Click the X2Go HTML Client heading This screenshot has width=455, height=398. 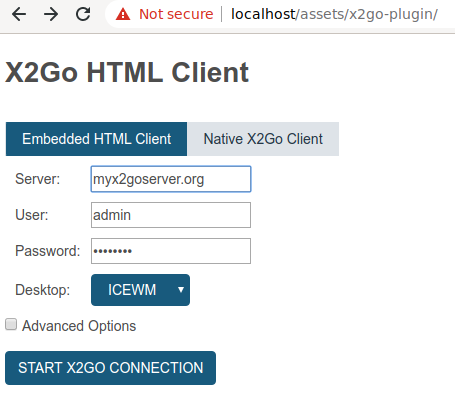pyautogui.click(x=127, y=72)
